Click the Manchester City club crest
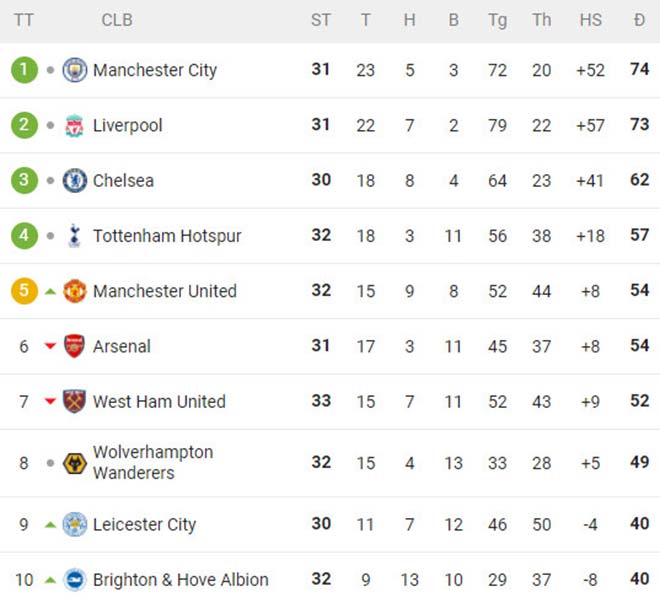Image resolution: width=660 pixels, height=603 pixels. [75, 70]
